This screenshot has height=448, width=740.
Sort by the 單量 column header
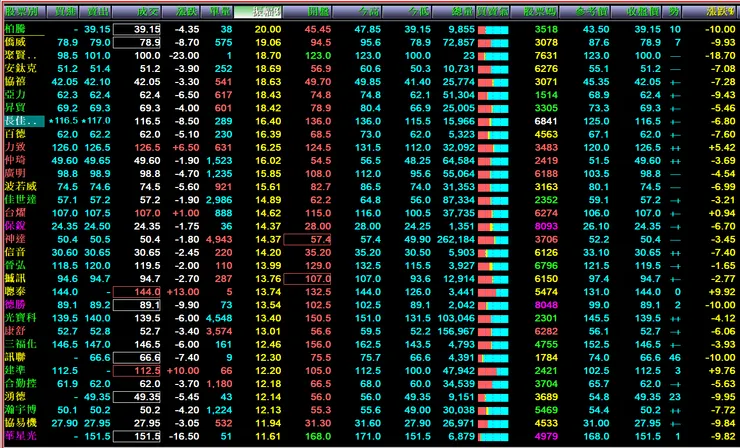pyautogui.click(x=217, y=12)
